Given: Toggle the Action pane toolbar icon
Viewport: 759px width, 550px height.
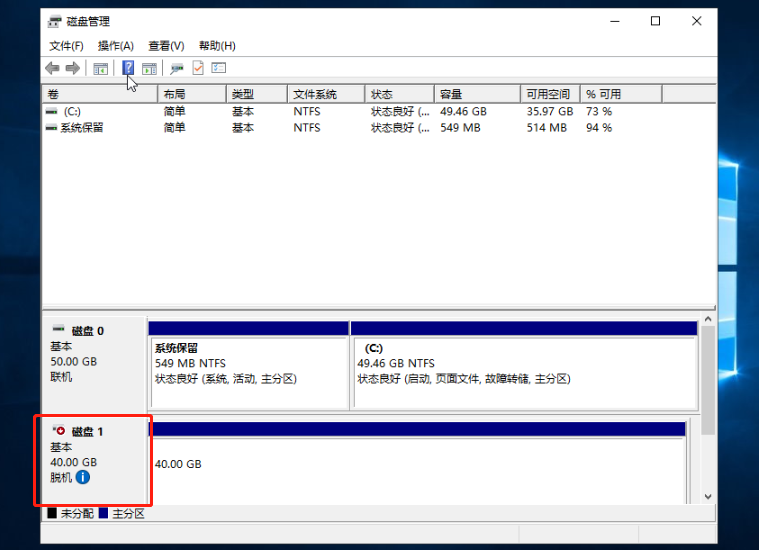Looking at the screenshot, I should [149, 69].
